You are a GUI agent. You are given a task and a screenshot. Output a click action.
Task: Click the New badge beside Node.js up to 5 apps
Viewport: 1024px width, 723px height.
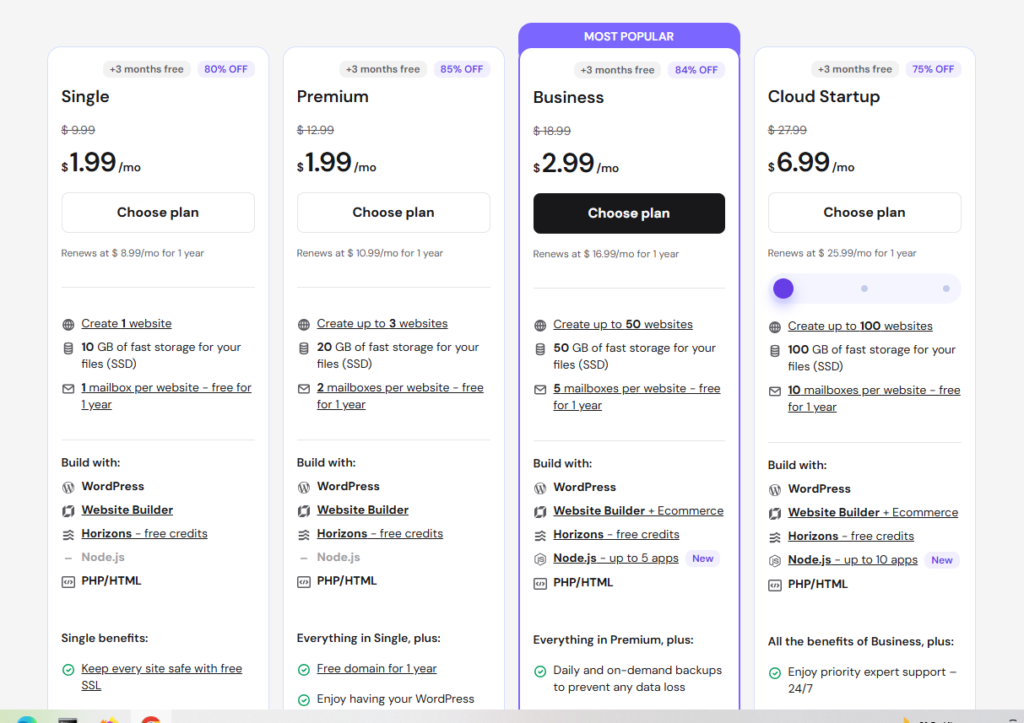pos(703,559)
